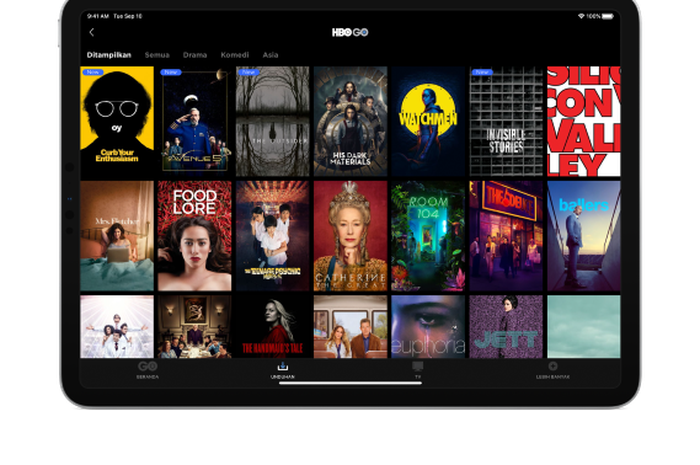The width and height of the screenshot is (700, 465).
Task: Open the Jett poster
Action: coord(506,327)
